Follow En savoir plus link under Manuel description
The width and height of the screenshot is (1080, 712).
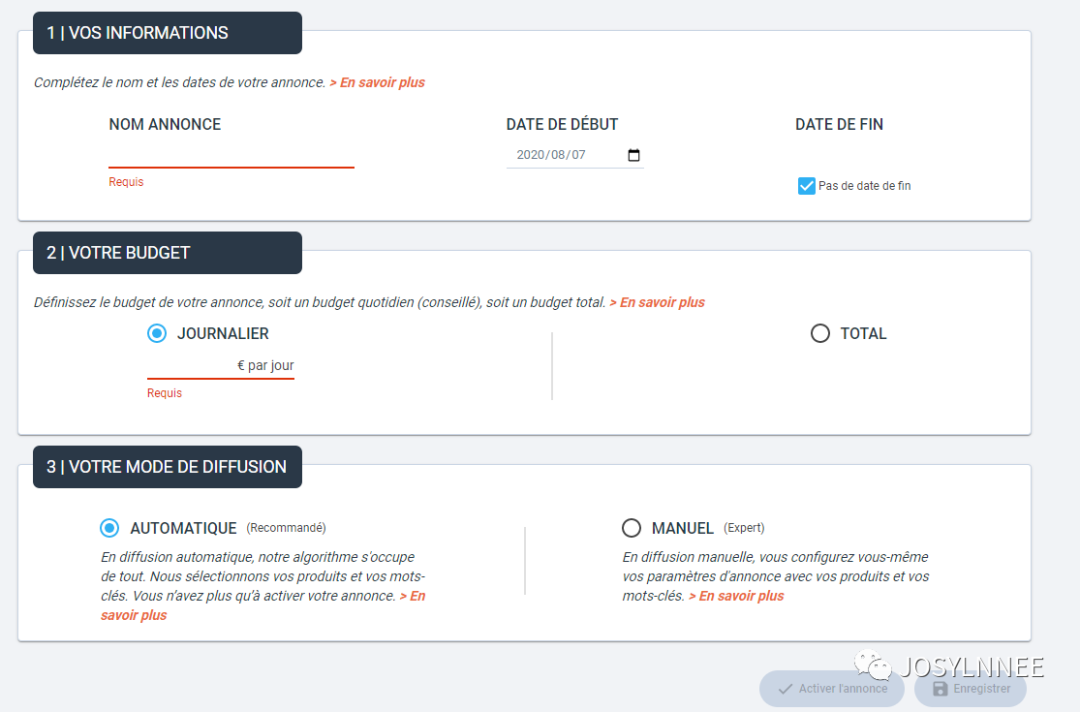736,596
